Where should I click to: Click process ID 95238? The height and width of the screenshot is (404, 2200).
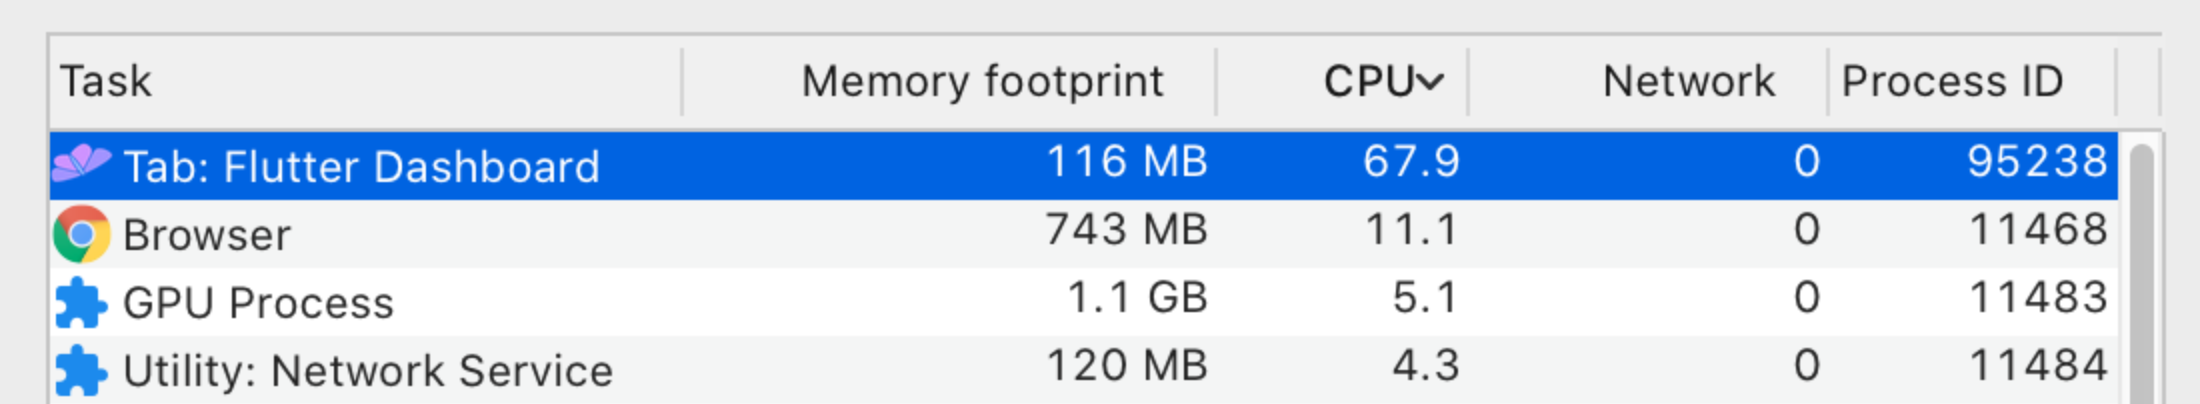[x=2037, y=162]
